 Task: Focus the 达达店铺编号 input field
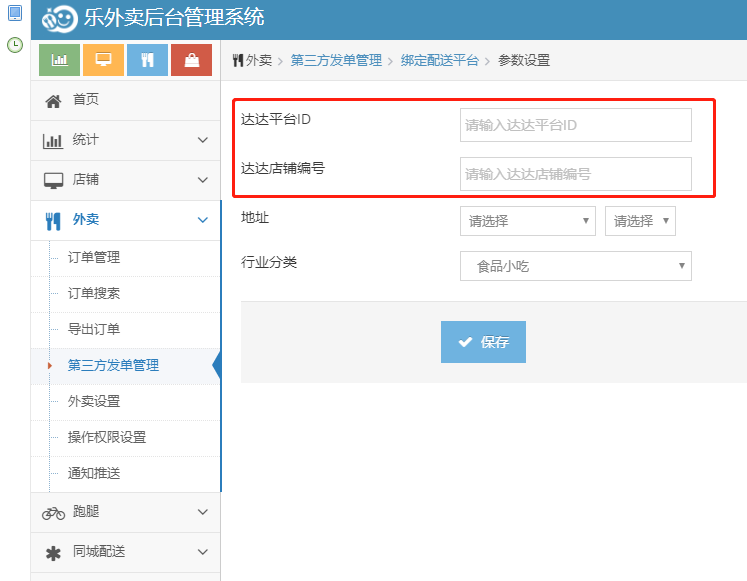click(575, 174)
